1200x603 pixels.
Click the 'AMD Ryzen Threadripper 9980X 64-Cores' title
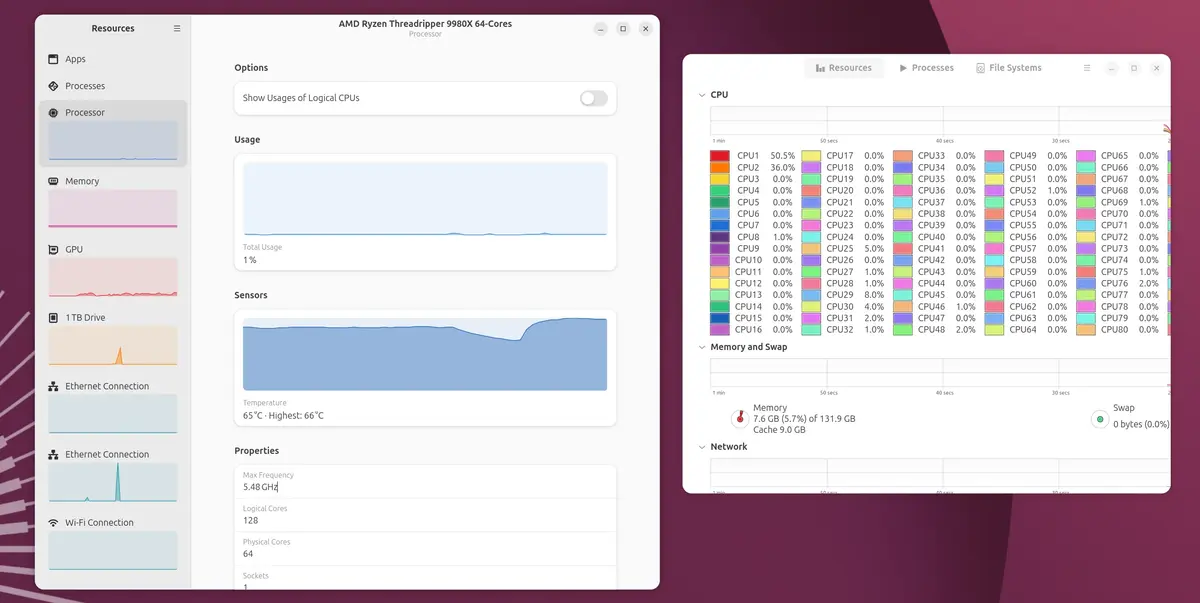point(425,24)
